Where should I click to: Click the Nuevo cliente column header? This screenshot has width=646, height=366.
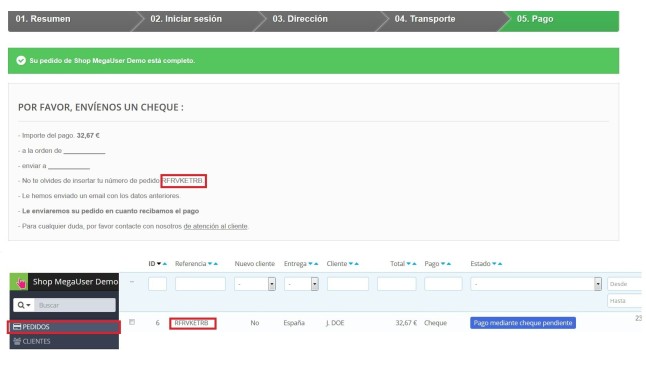255,264
